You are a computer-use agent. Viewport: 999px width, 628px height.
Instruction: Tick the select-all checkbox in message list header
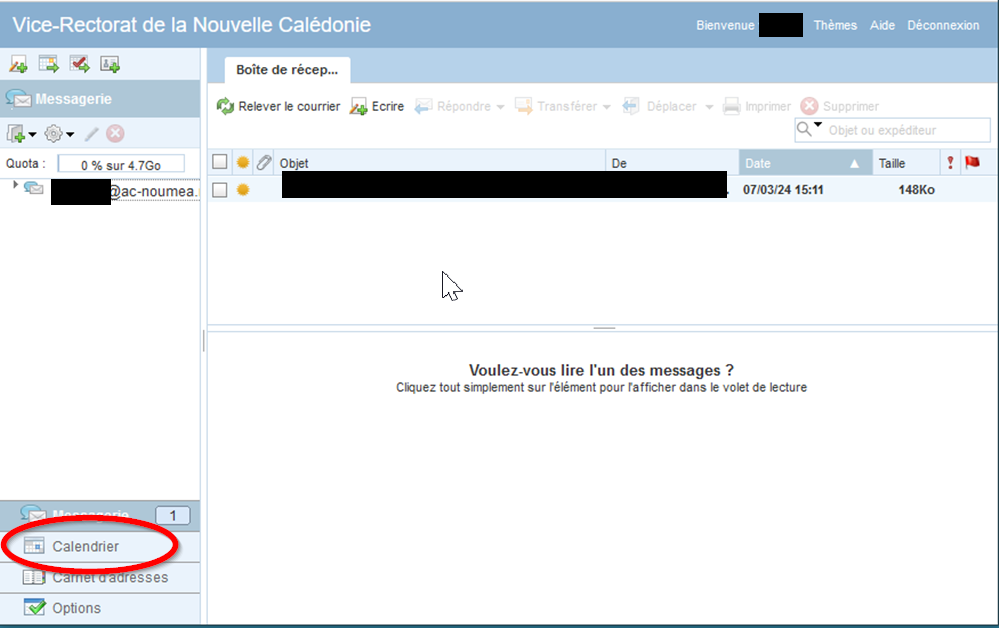[x=220, y=163]
